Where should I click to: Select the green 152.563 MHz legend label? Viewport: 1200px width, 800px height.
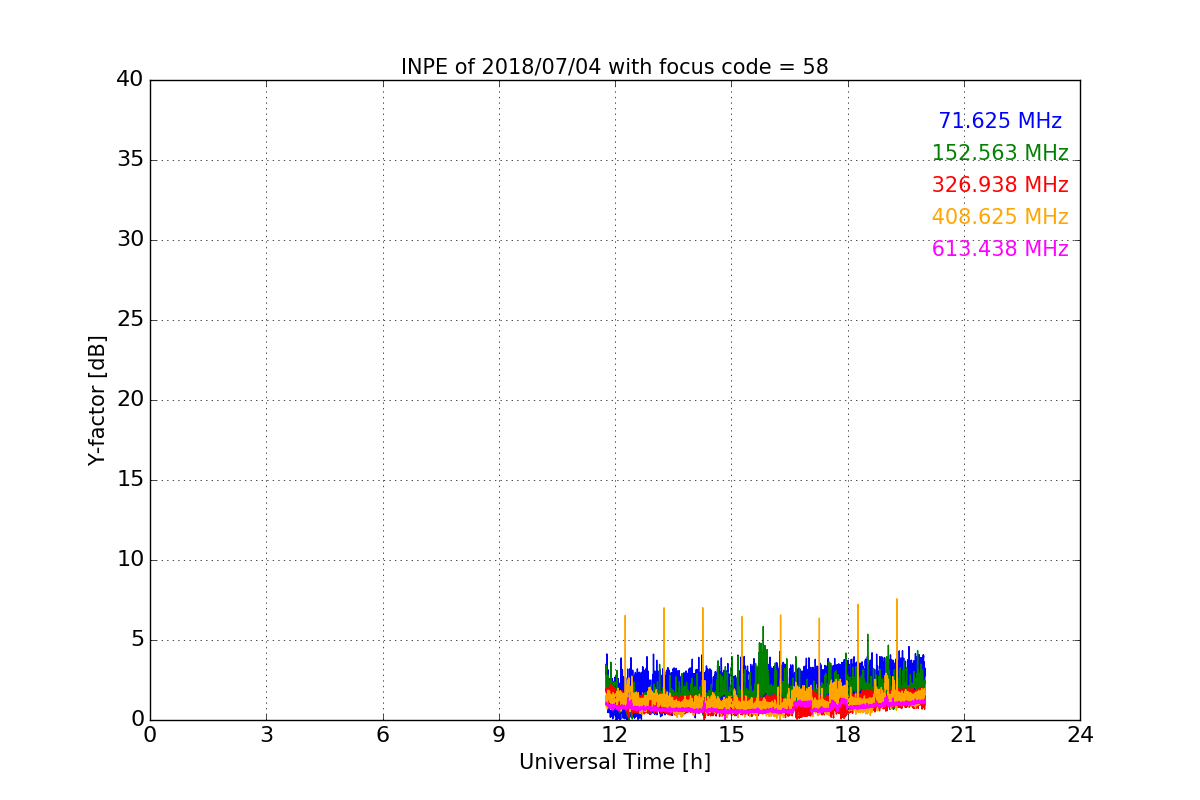click(1000, 153)
